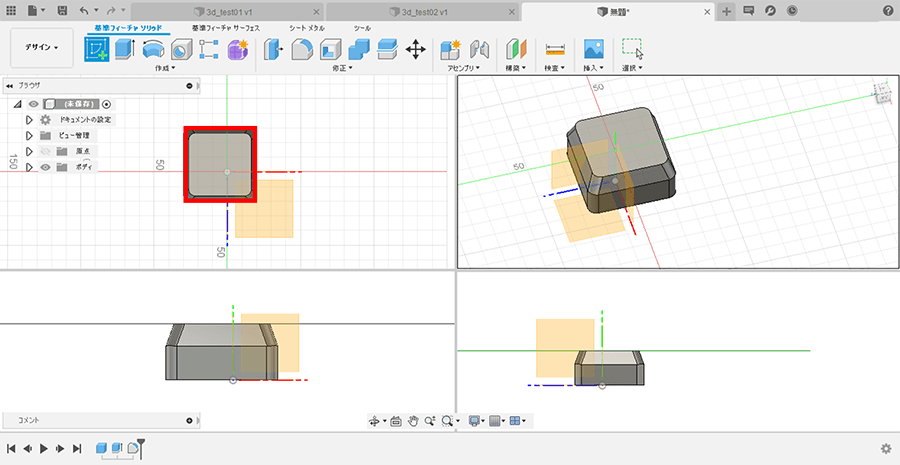Click the Measure ruler icon
This screenshot has width=900, height=465.
click(554, 49)
